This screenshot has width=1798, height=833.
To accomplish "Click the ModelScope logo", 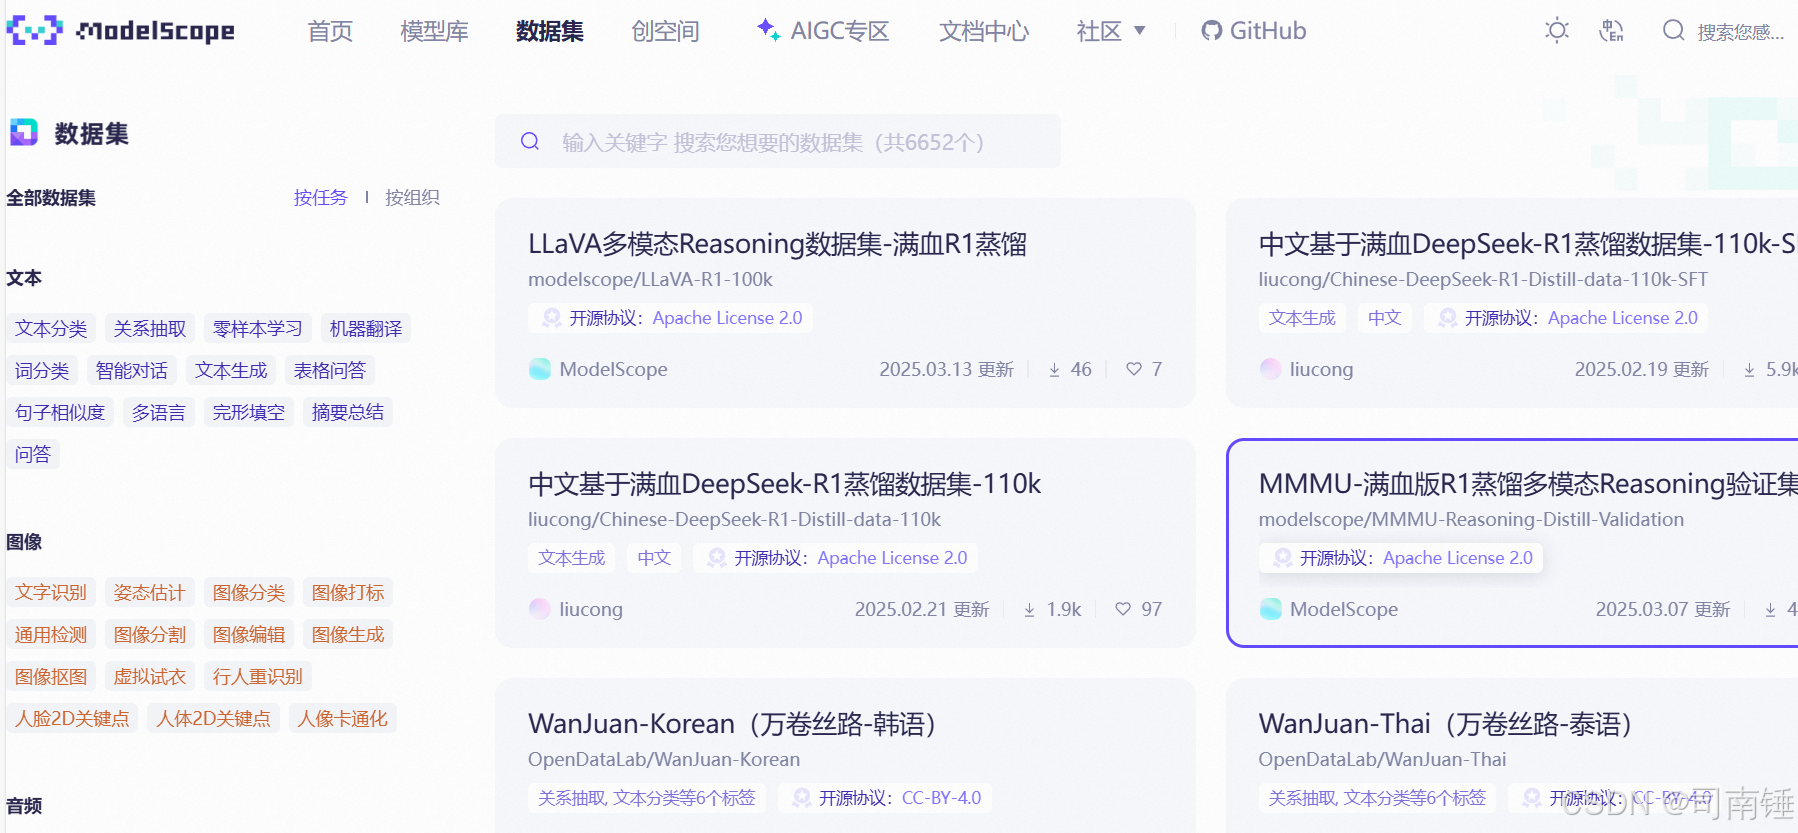I will pyautogui.click(x=121, y=31).
